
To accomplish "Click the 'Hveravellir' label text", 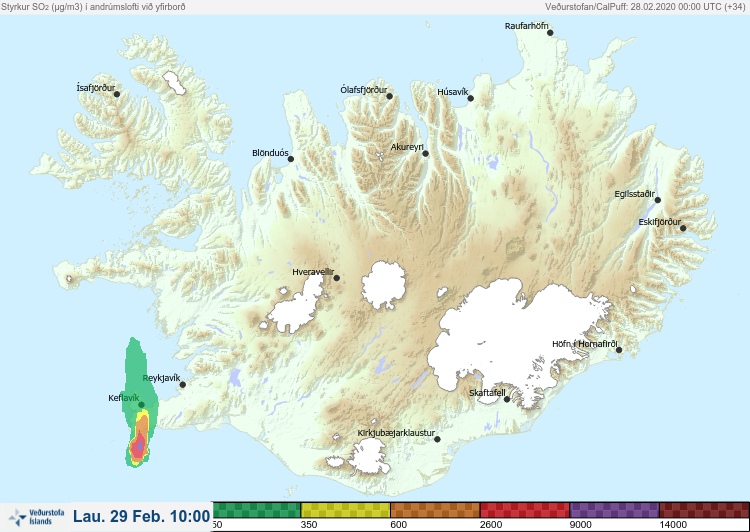I will coord(313,272).
